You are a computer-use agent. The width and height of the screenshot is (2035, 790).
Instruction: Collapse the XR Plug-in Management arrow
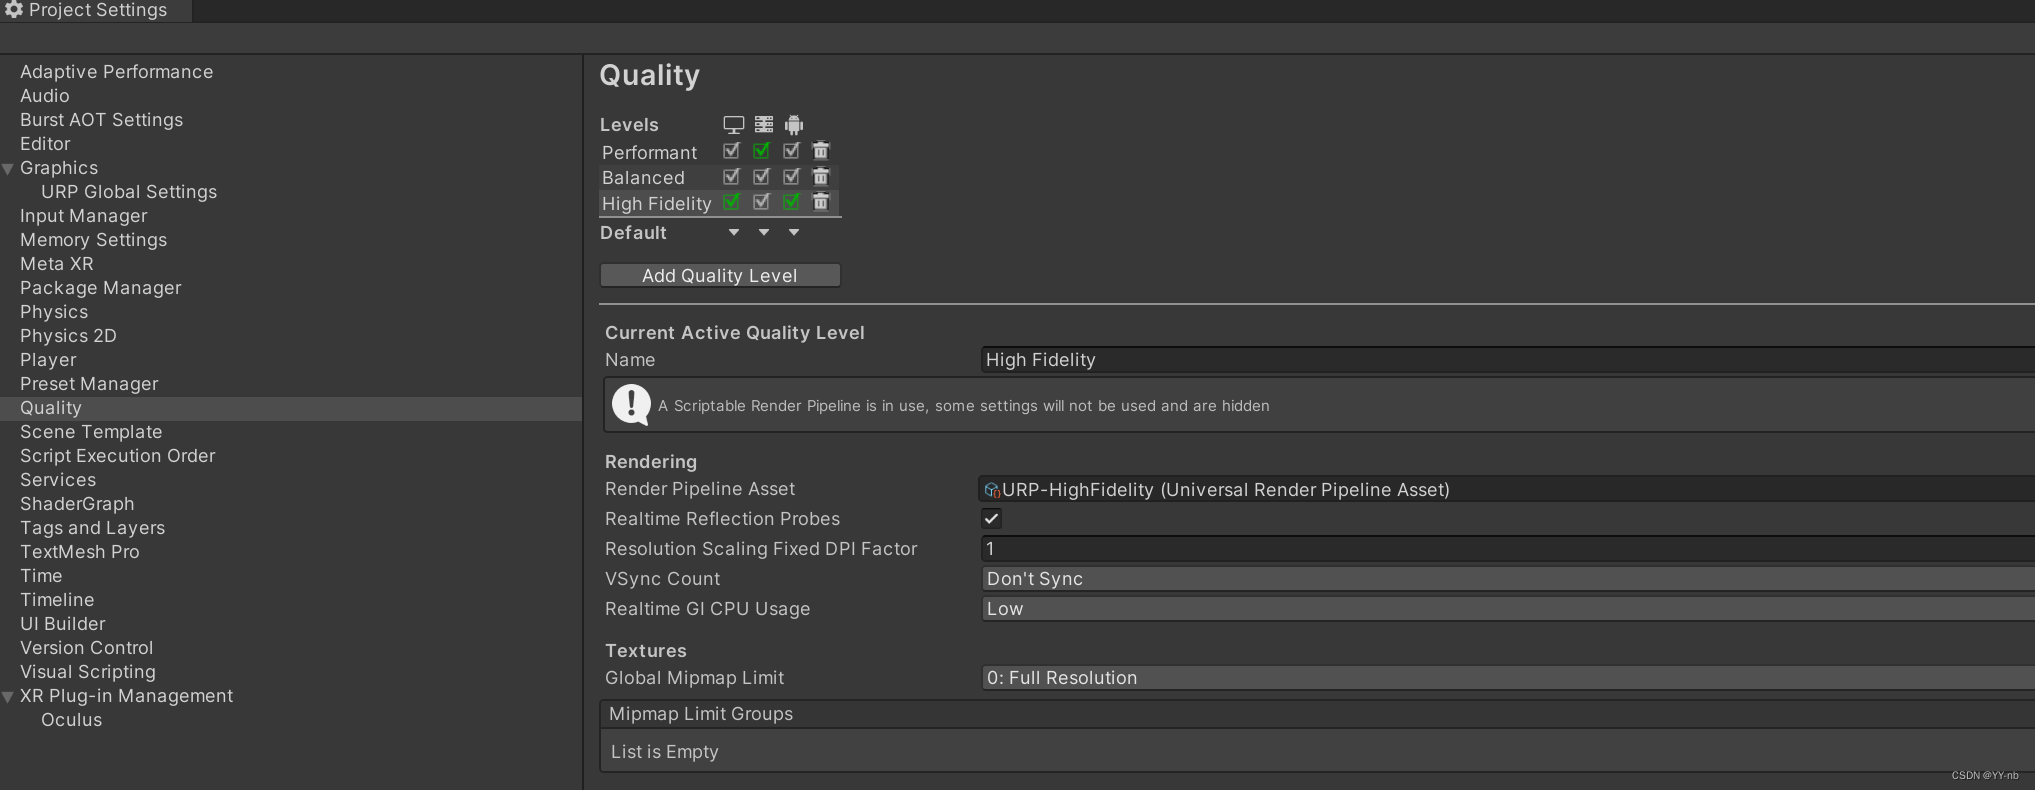click(8, 697)
